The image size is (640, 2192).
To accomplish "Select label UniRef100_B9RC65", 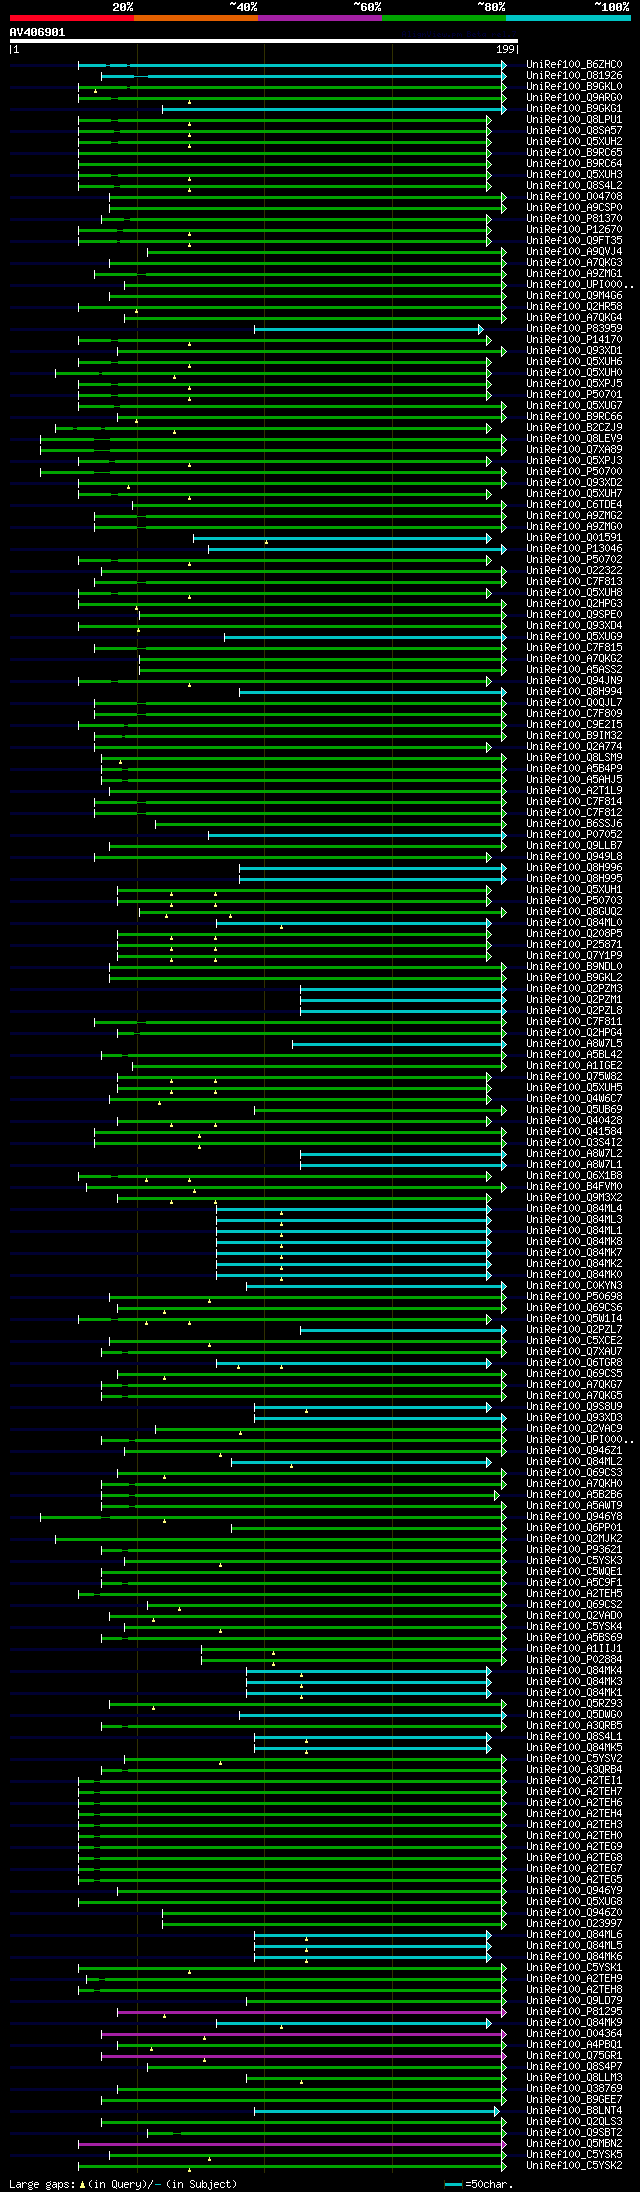I will (x=574, y=153).
